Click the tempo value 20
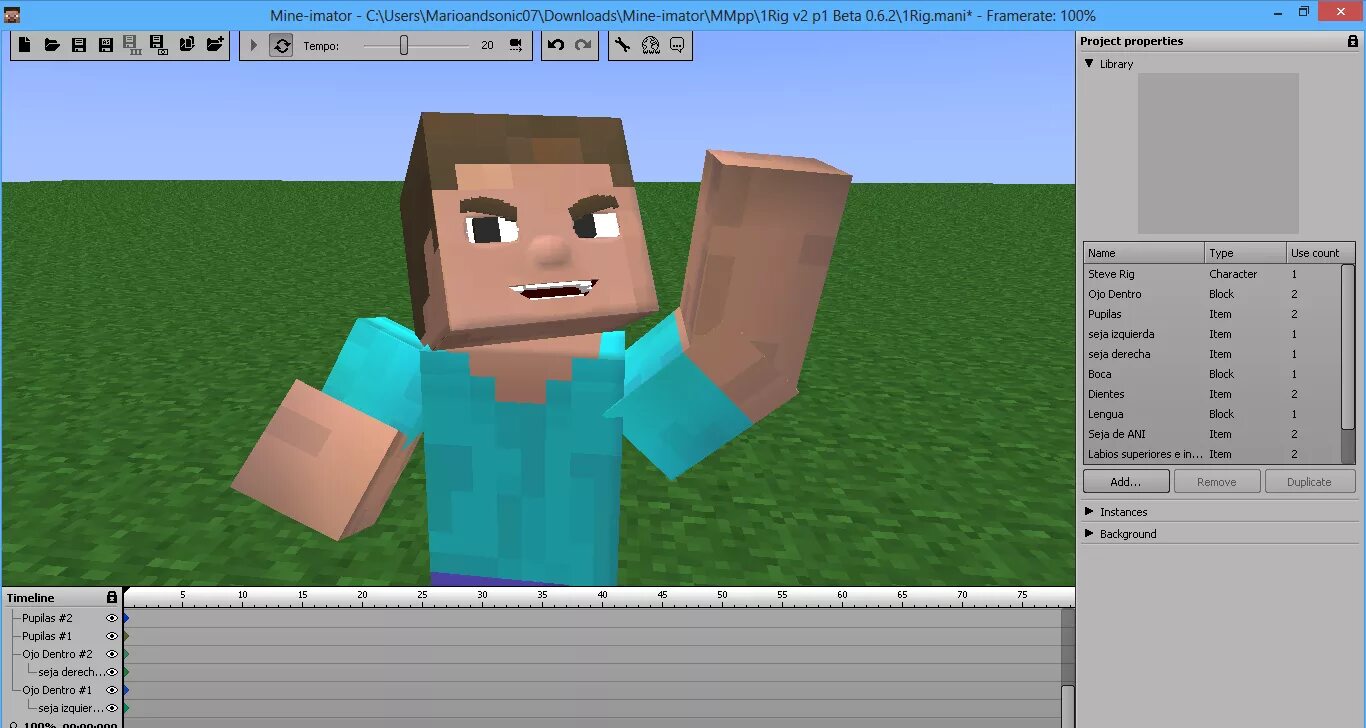The image size is (1366, 728). click(x=487, y=45)
